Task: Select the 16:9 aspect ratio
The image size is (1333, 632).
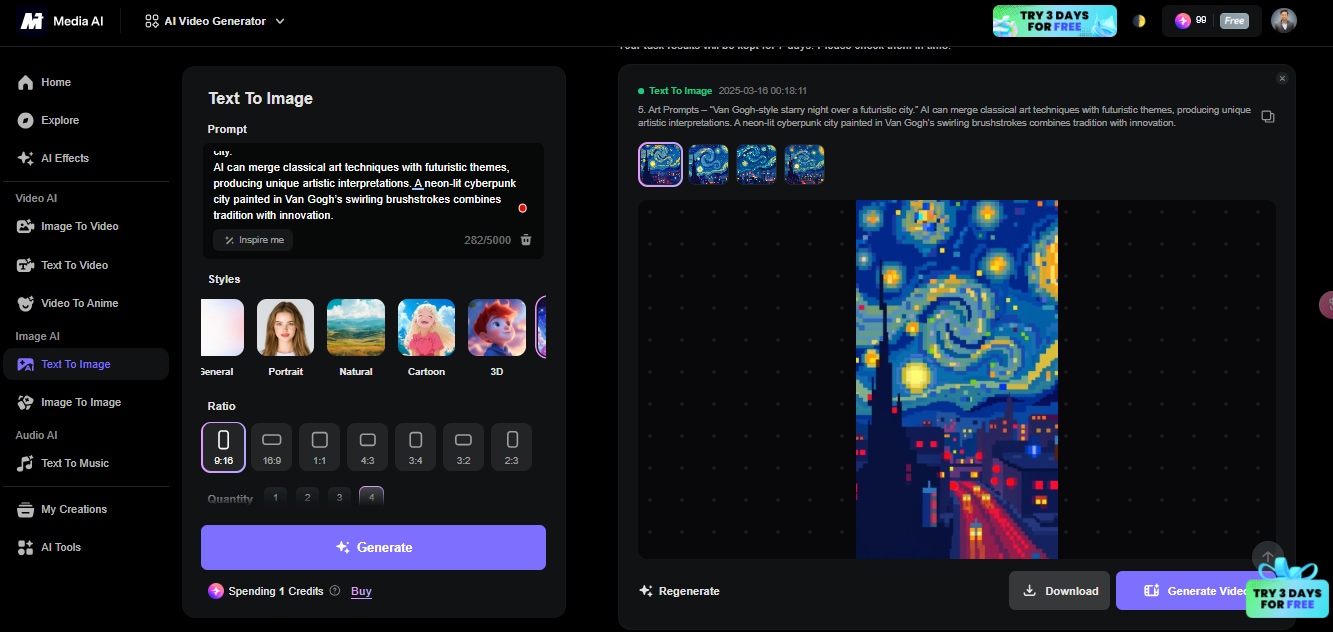Action: (271, 447)
